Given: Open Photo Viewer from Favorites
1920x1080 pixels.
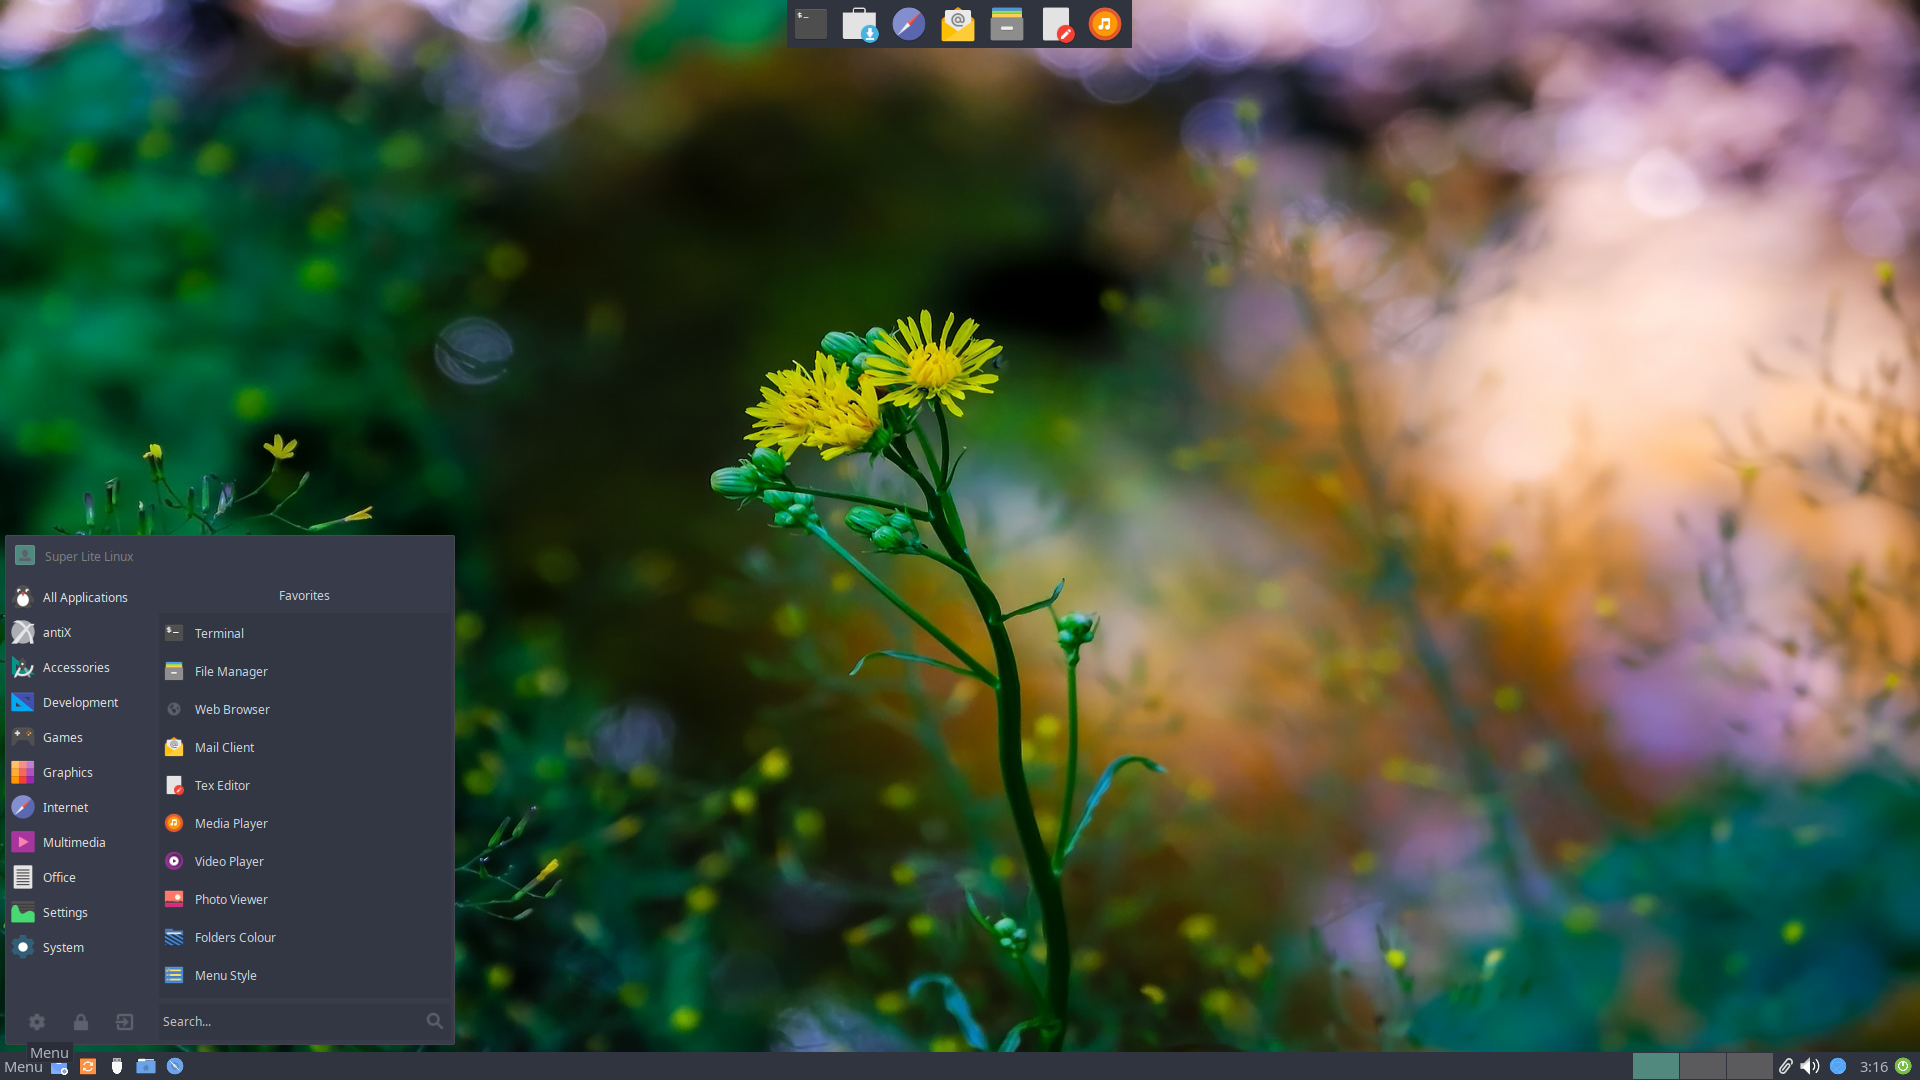Looking at the screenshot, I should click(304, 899).
